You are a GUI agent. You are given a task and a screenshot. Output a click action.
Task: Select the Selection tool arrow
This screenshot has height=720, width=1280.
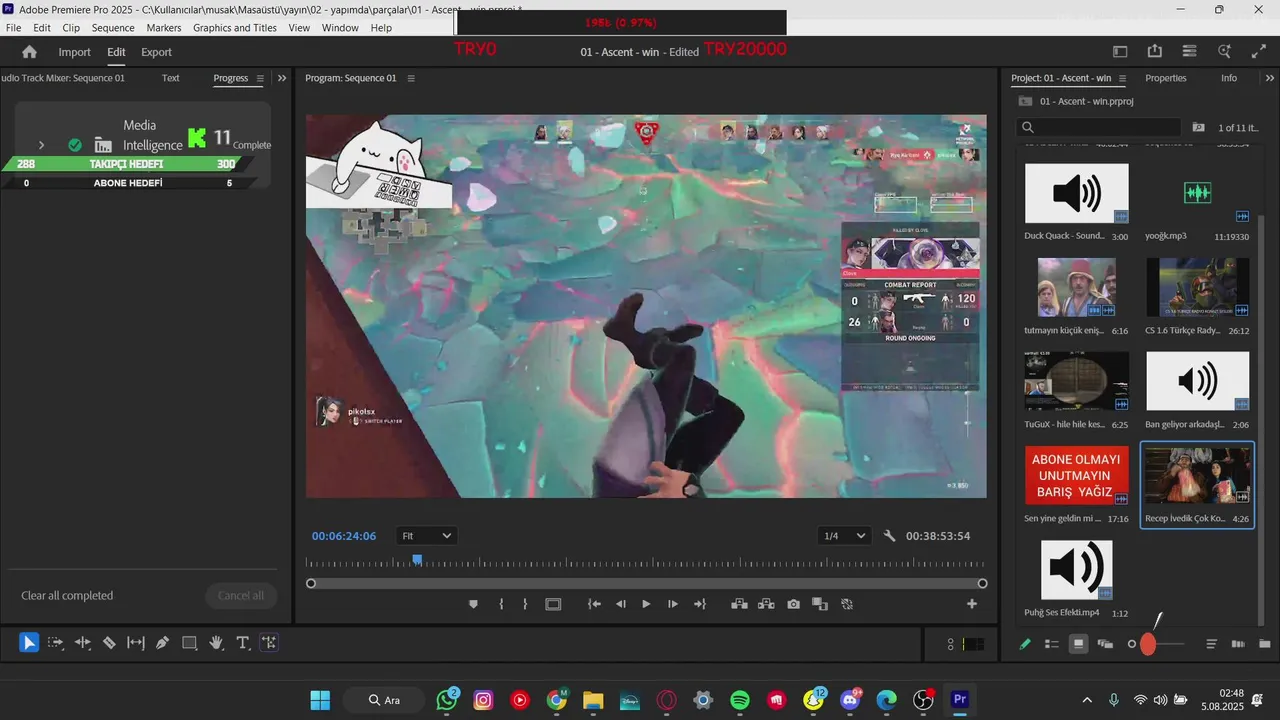tap(29, 643)
